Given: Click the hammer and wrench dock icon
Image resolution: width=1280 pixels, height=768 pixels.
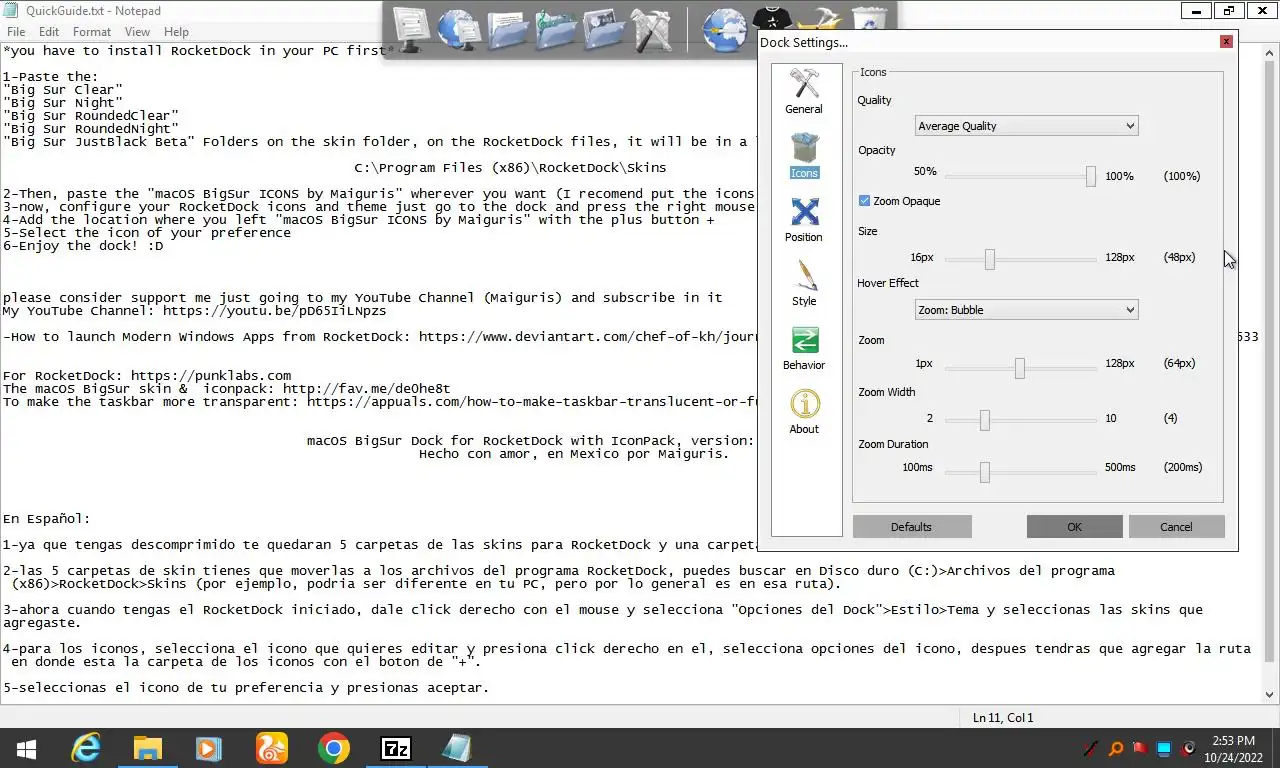Looking at the screenshot, I should (652, 29).
